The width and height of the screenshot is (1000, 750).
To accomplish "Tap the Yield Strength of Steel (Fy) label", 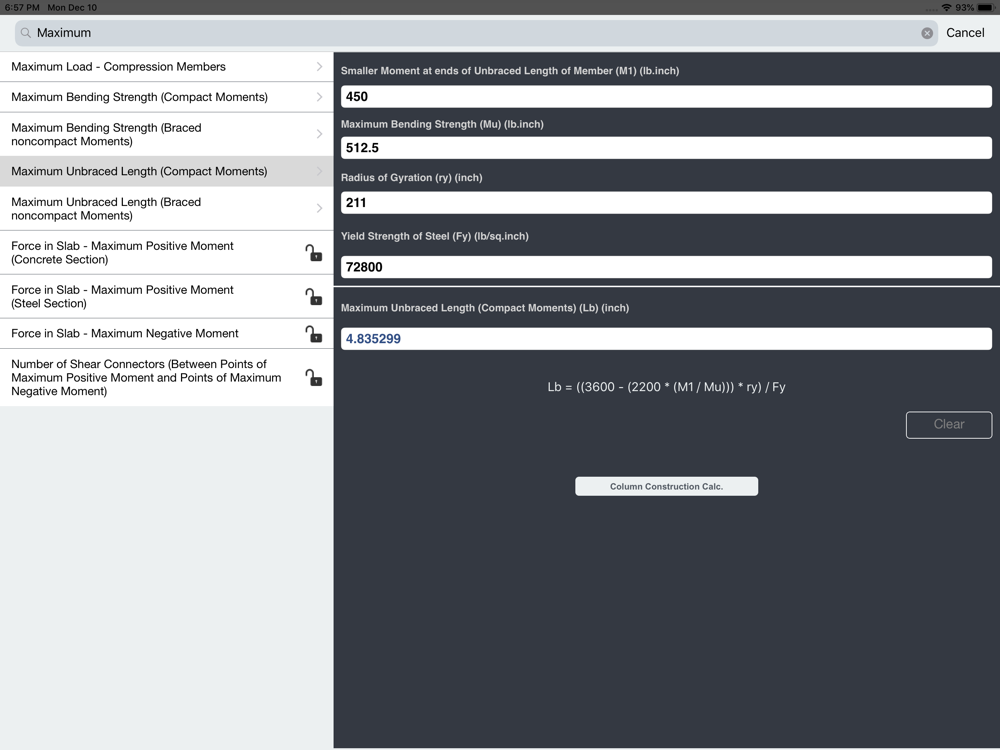I will [434, 236].
